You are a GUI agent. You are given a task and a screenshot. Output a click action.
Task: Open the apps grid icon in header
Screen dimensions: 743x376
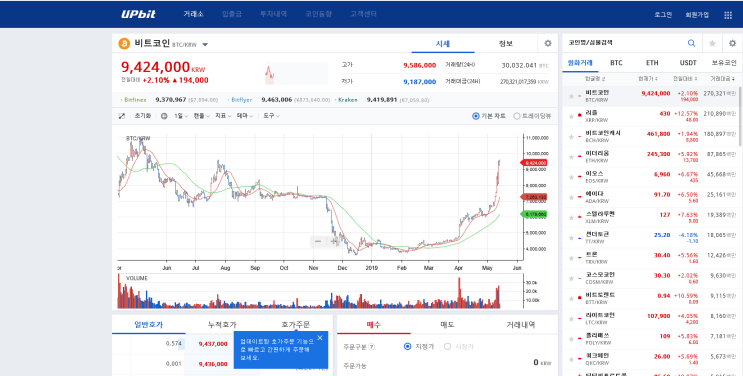tap(728, 15)
